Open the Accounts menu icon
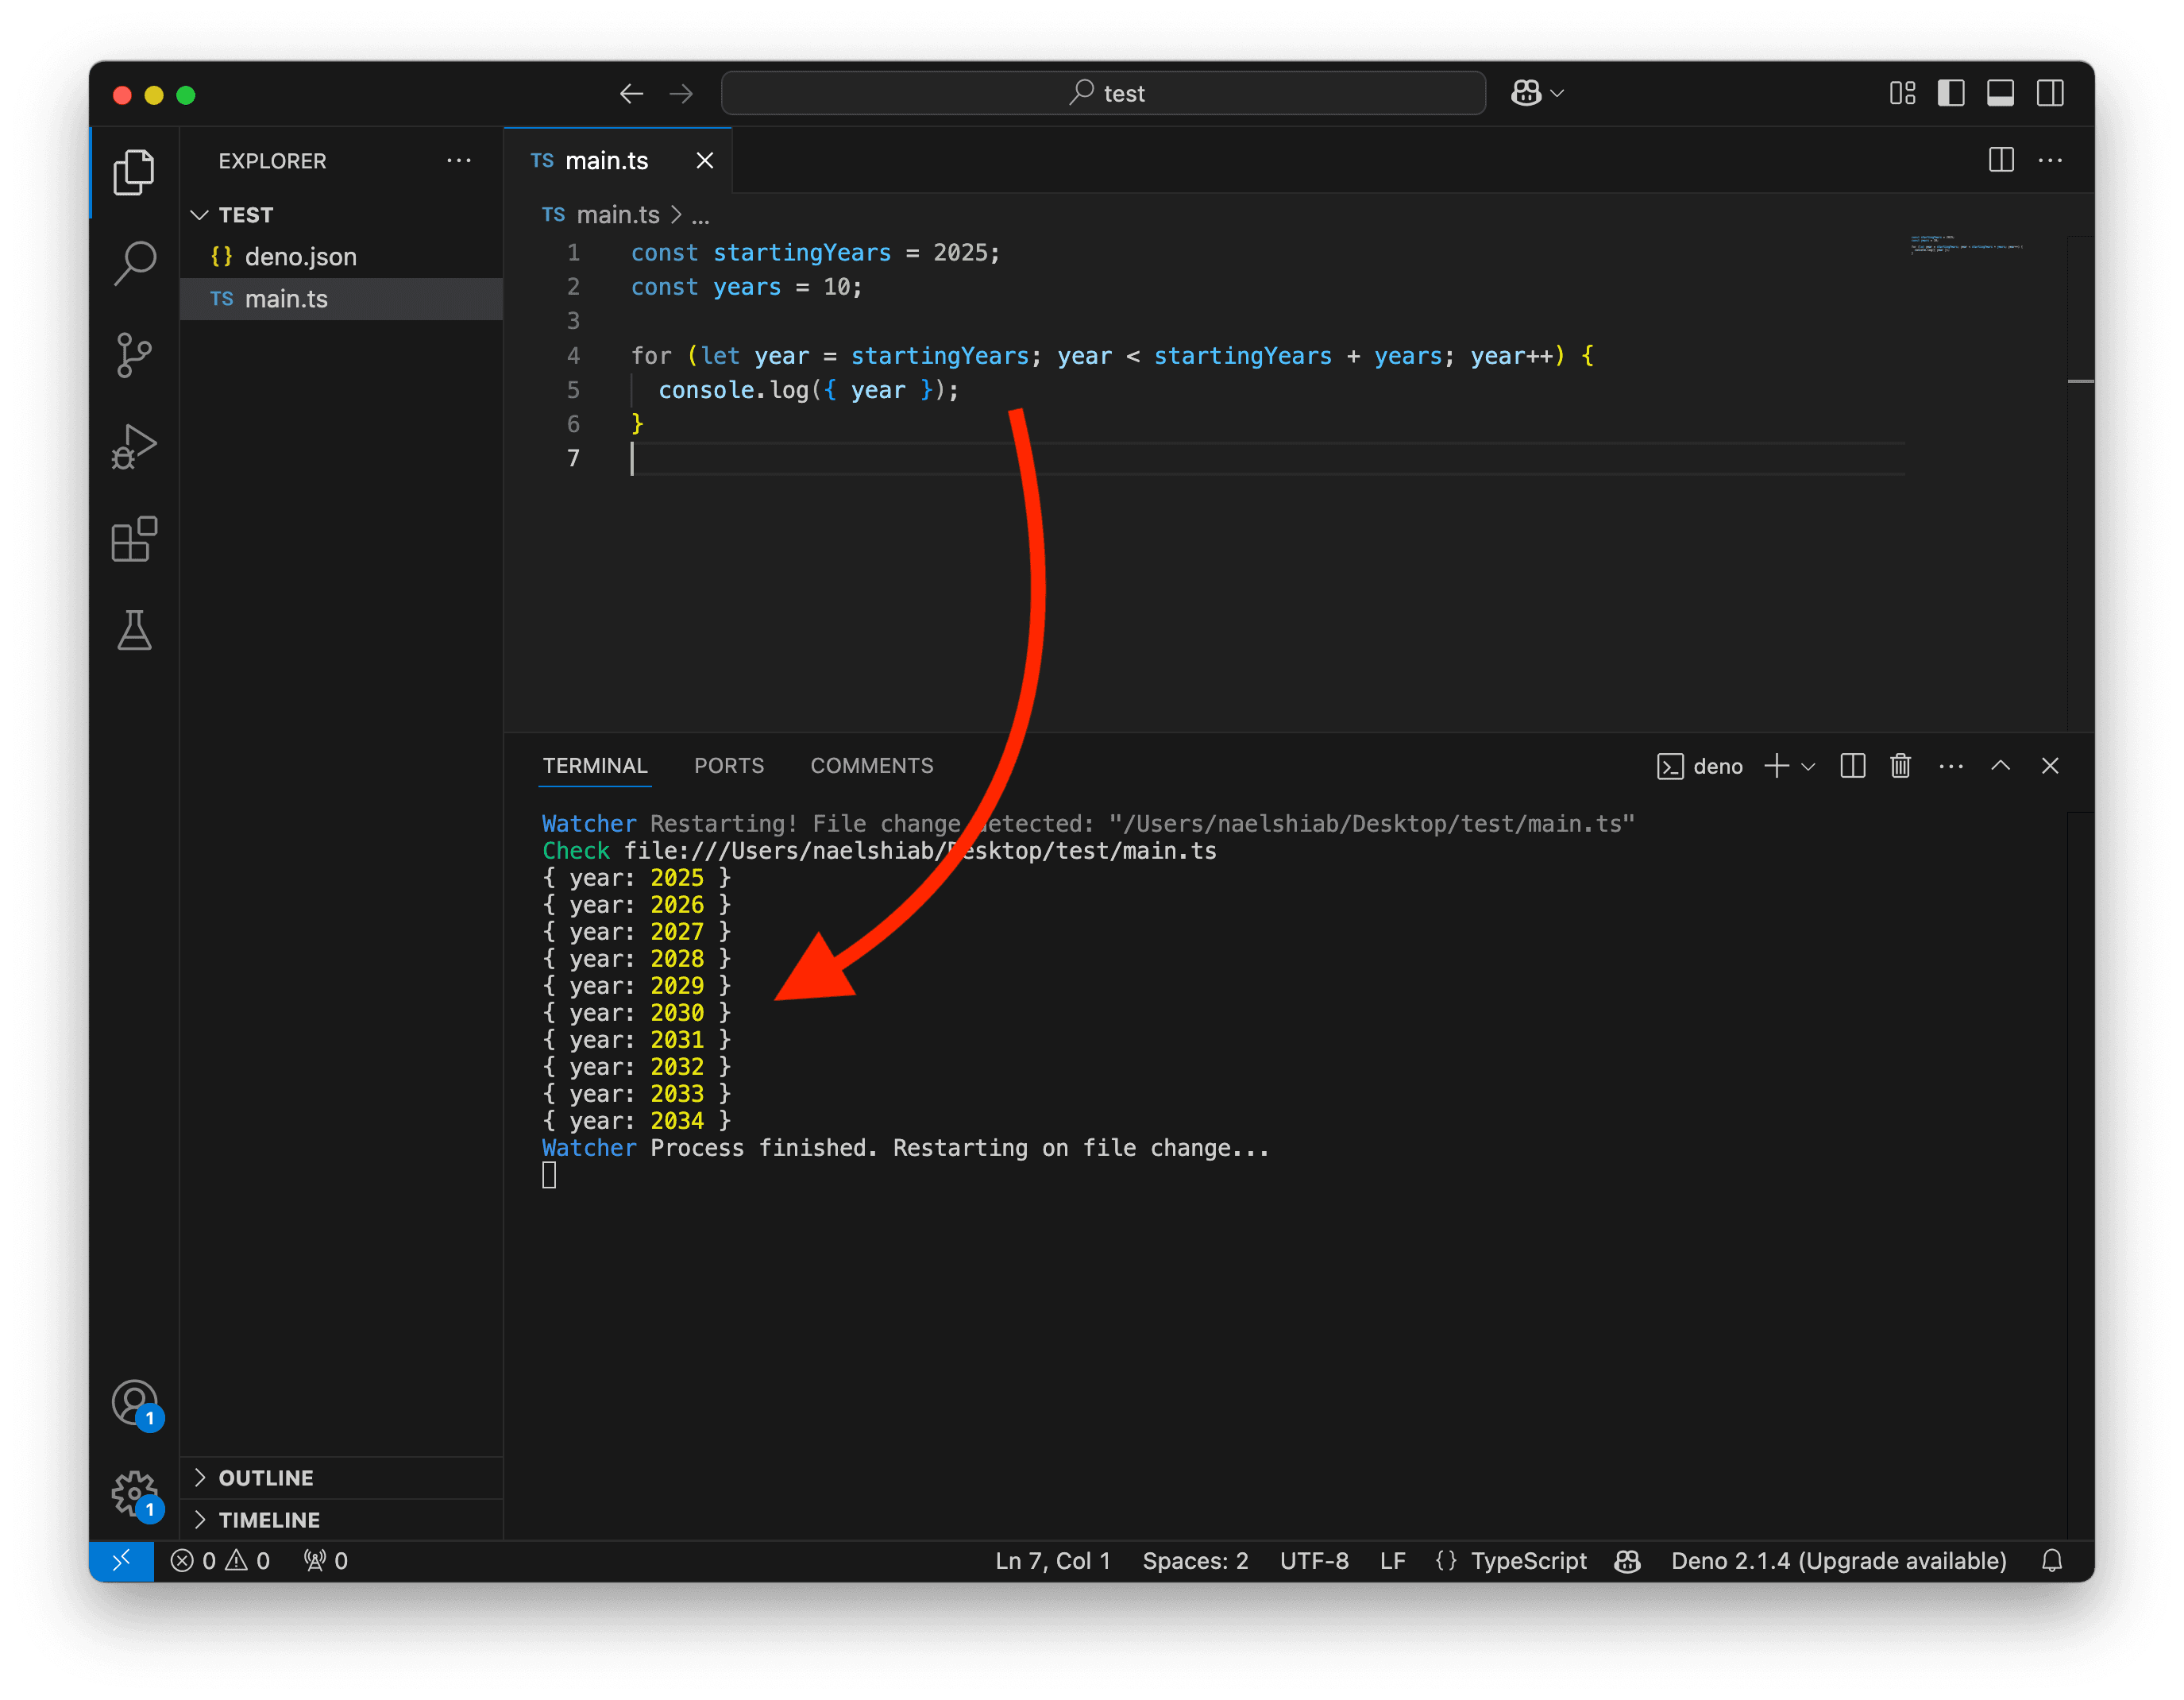2184x1700 pixels. (135, 1404)
